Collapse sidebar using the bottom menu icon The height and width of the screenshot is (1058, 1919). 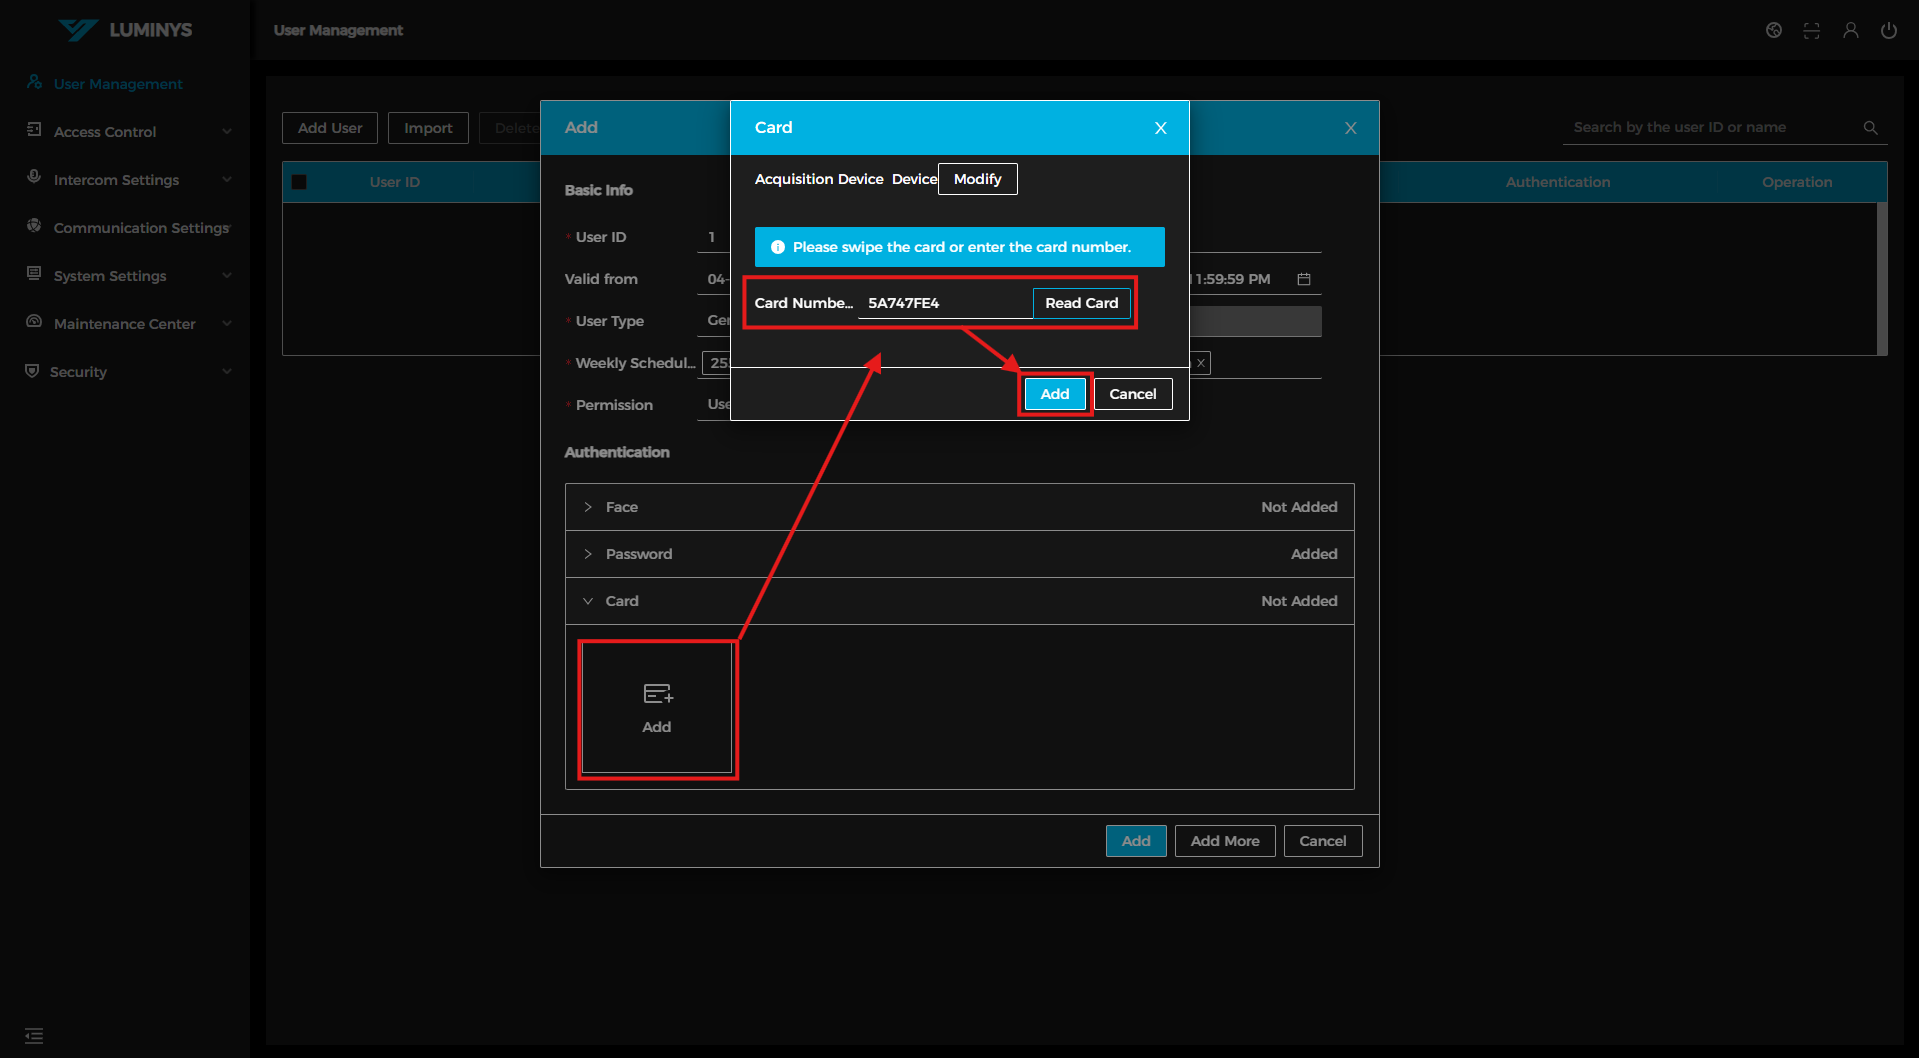[34, 1035]
